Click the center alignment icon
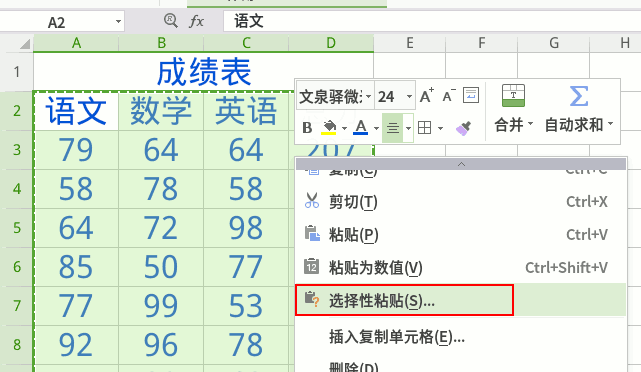 coord(393,128)
